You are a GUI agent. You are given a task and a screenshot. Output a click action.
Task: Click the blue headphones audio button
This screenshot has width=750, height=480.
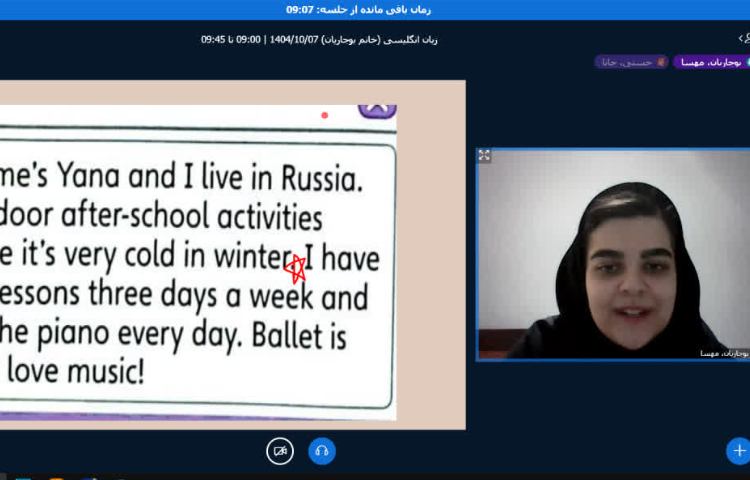click(322, 451)
